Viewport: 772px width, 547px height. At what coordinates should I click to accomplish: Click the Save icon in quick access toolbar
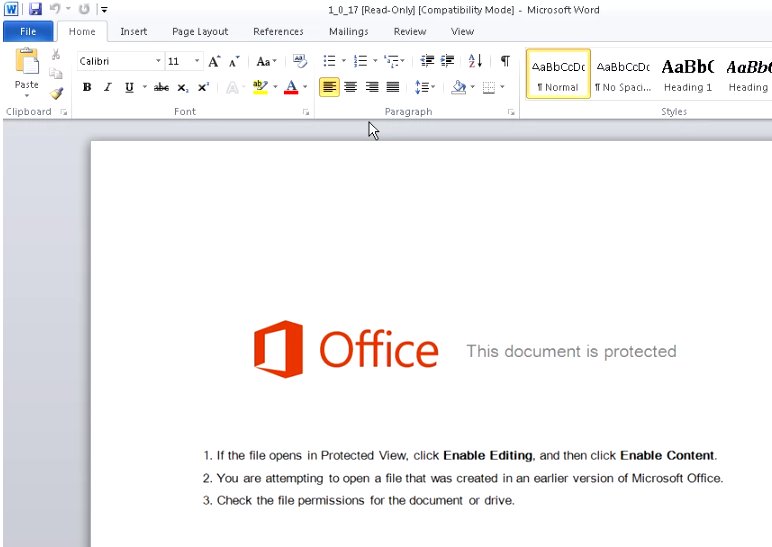[35, 9]
